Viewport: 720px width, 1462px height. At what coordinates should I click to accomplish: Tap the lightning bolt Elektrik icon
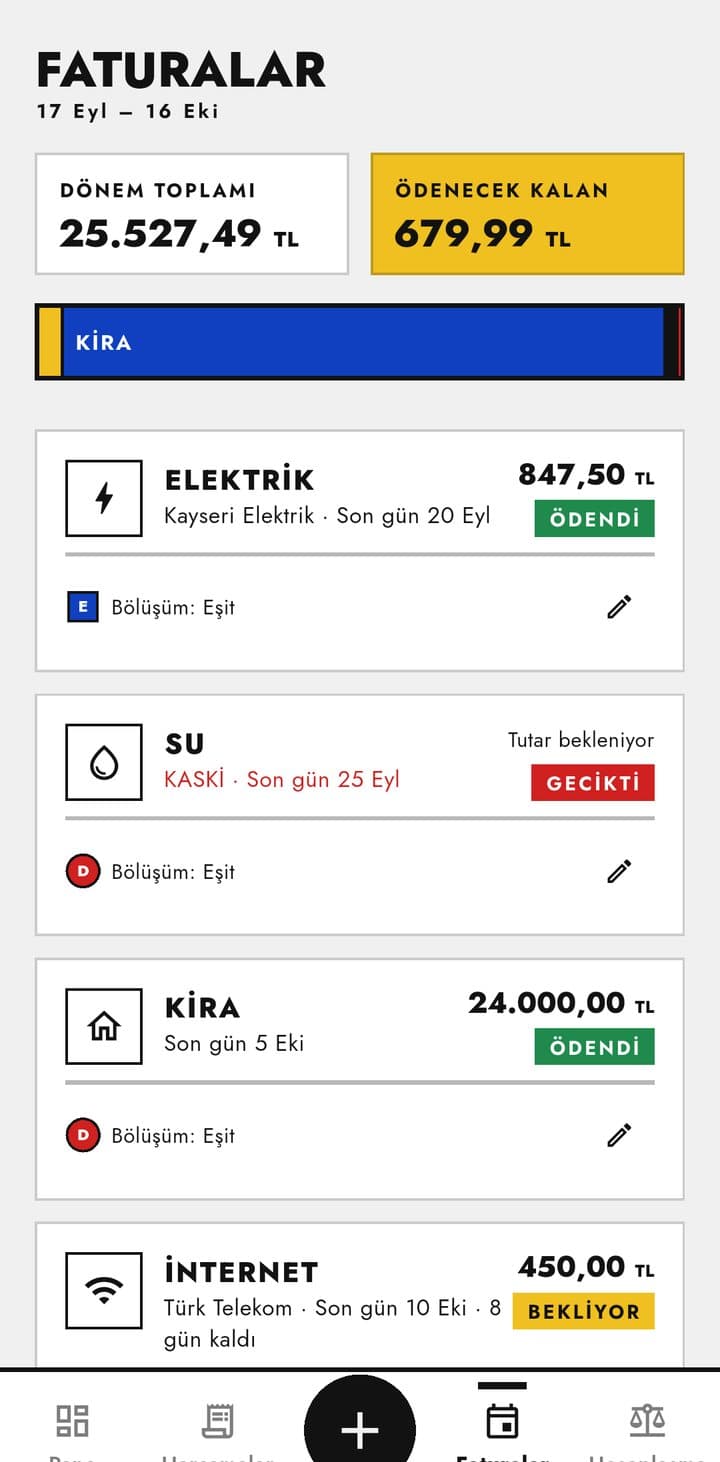click(x=104, y=498)
